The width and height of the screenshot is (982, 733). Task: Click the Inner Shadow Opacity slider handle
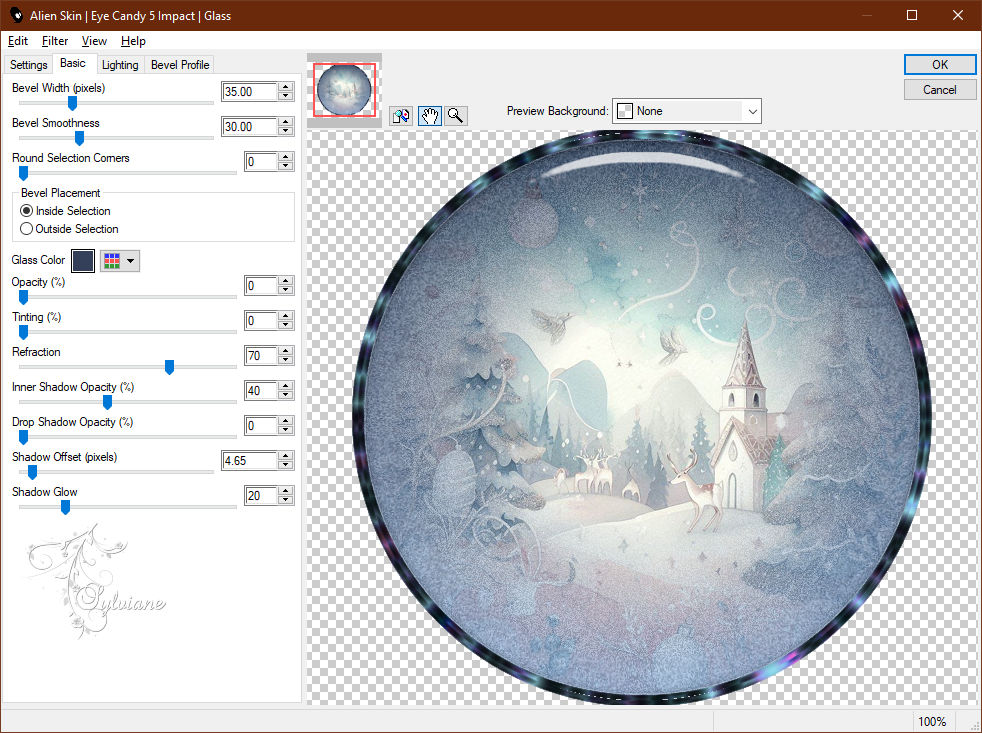[107, 402]
